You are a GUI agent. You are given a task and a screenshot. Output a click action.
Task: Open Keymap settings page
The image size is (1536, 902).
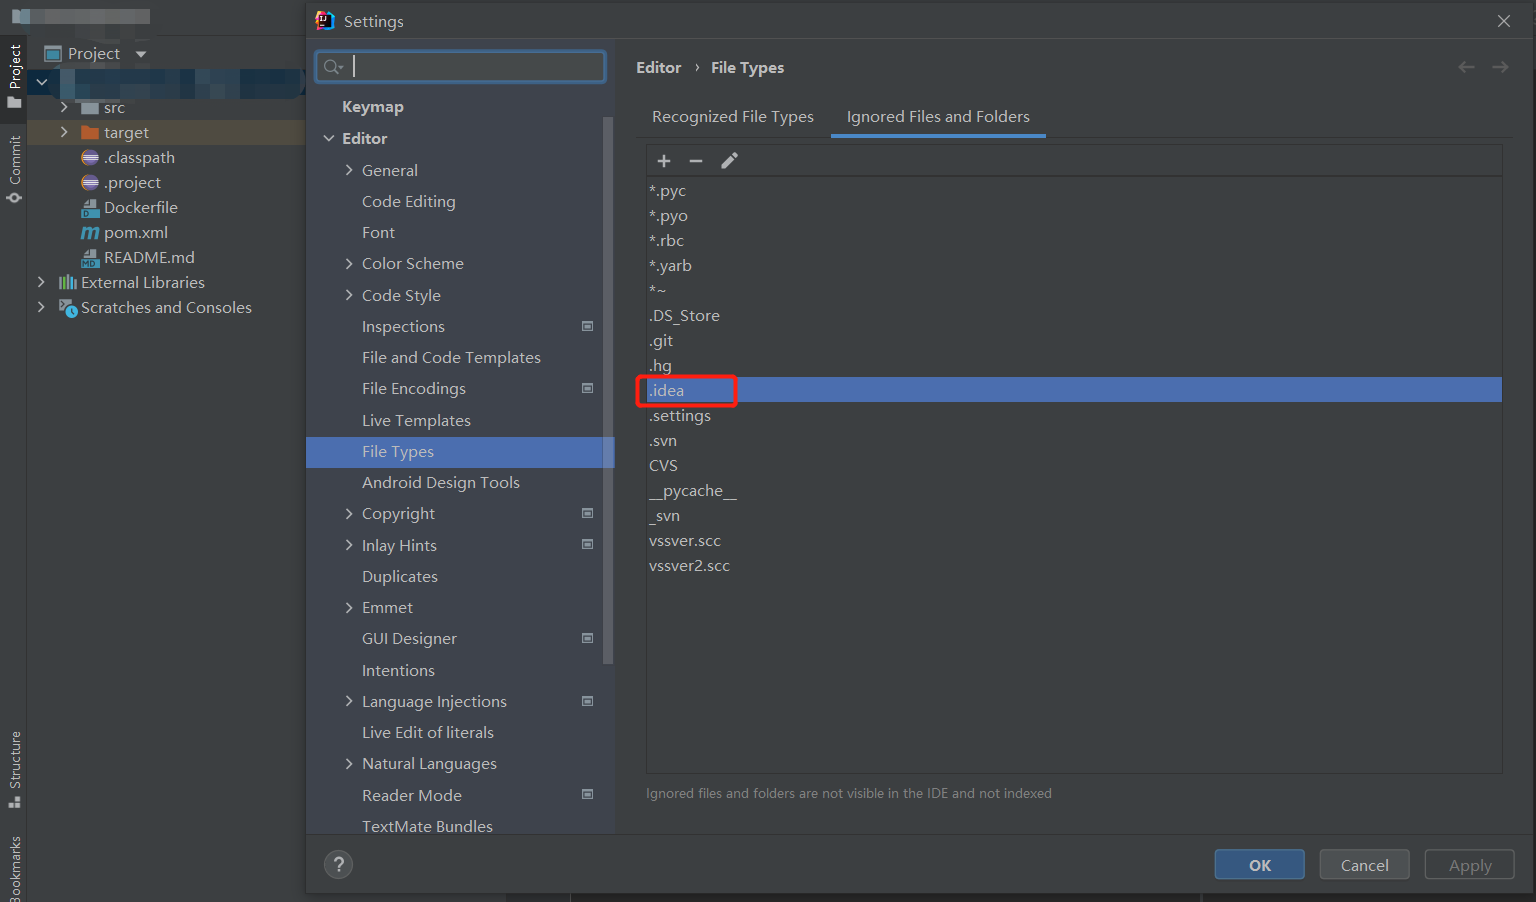(x=373, y=107)
